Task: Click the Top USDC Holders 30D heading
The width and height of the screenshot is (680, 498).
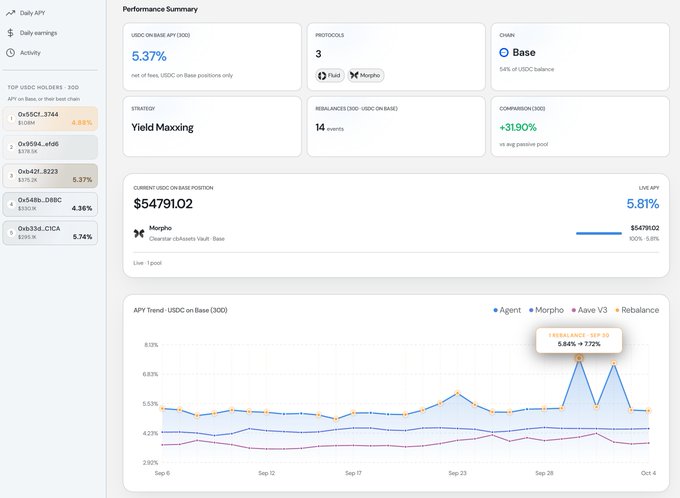Action: [43, 87]
